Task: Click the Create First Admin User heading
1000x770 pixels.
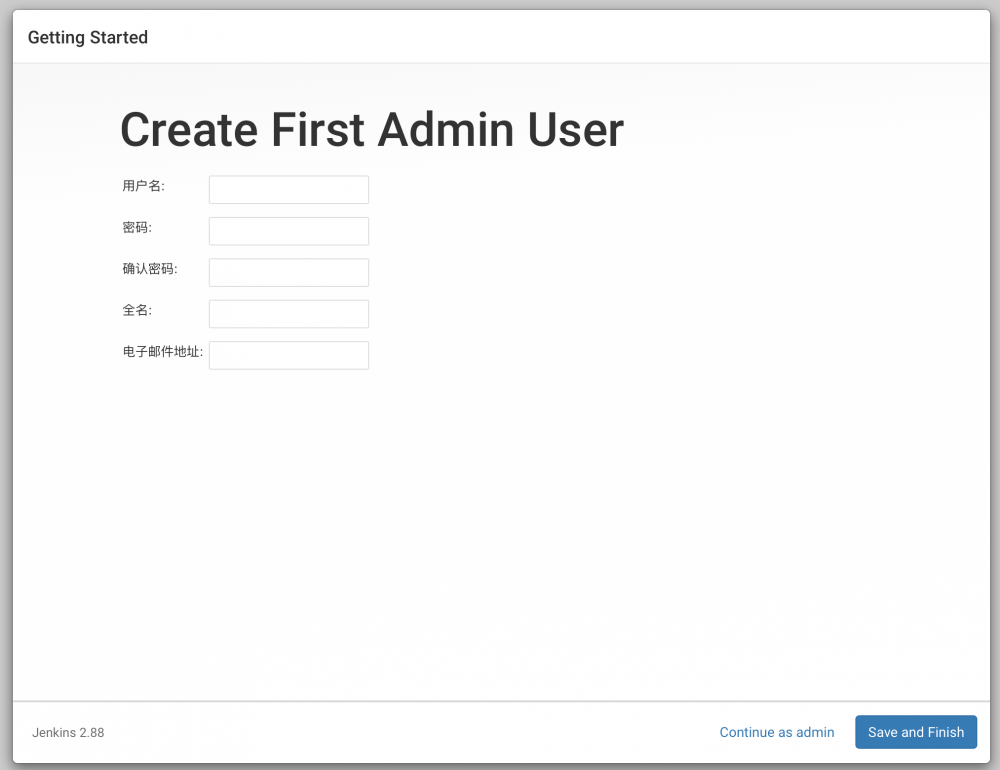Action: [371, 130]
